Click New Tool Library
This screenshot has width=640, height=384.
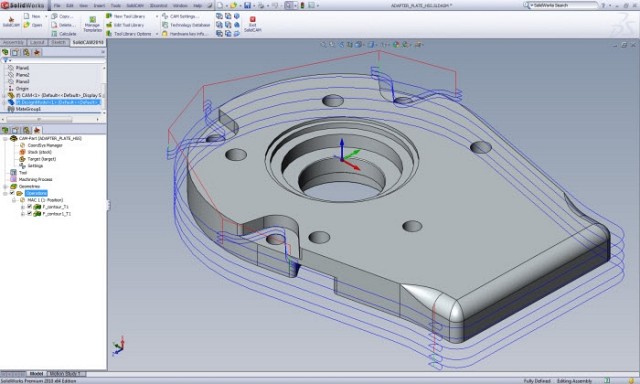point(126,16)
